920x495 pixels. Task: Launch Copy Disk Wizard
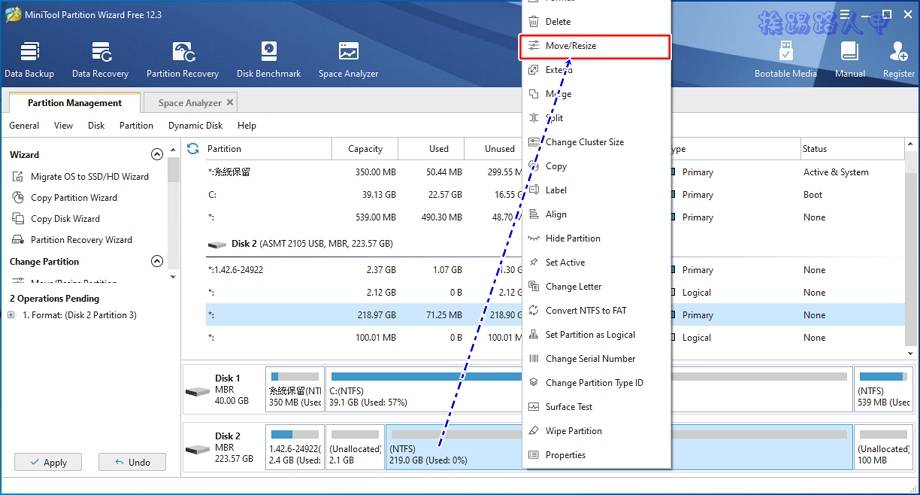click(56, 219)
